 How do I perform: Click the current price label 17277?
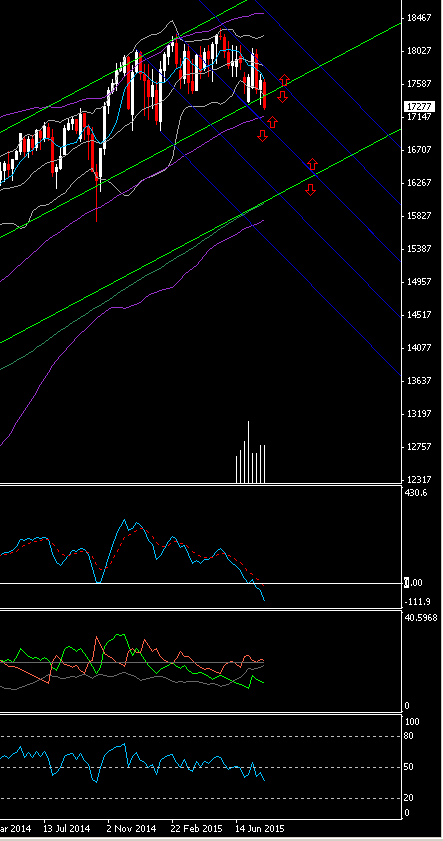(x=419, y=106)
